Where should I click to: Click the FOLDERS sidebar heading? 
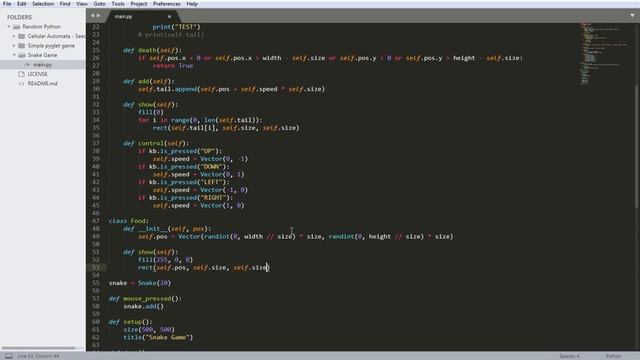[x=19, y=17]
